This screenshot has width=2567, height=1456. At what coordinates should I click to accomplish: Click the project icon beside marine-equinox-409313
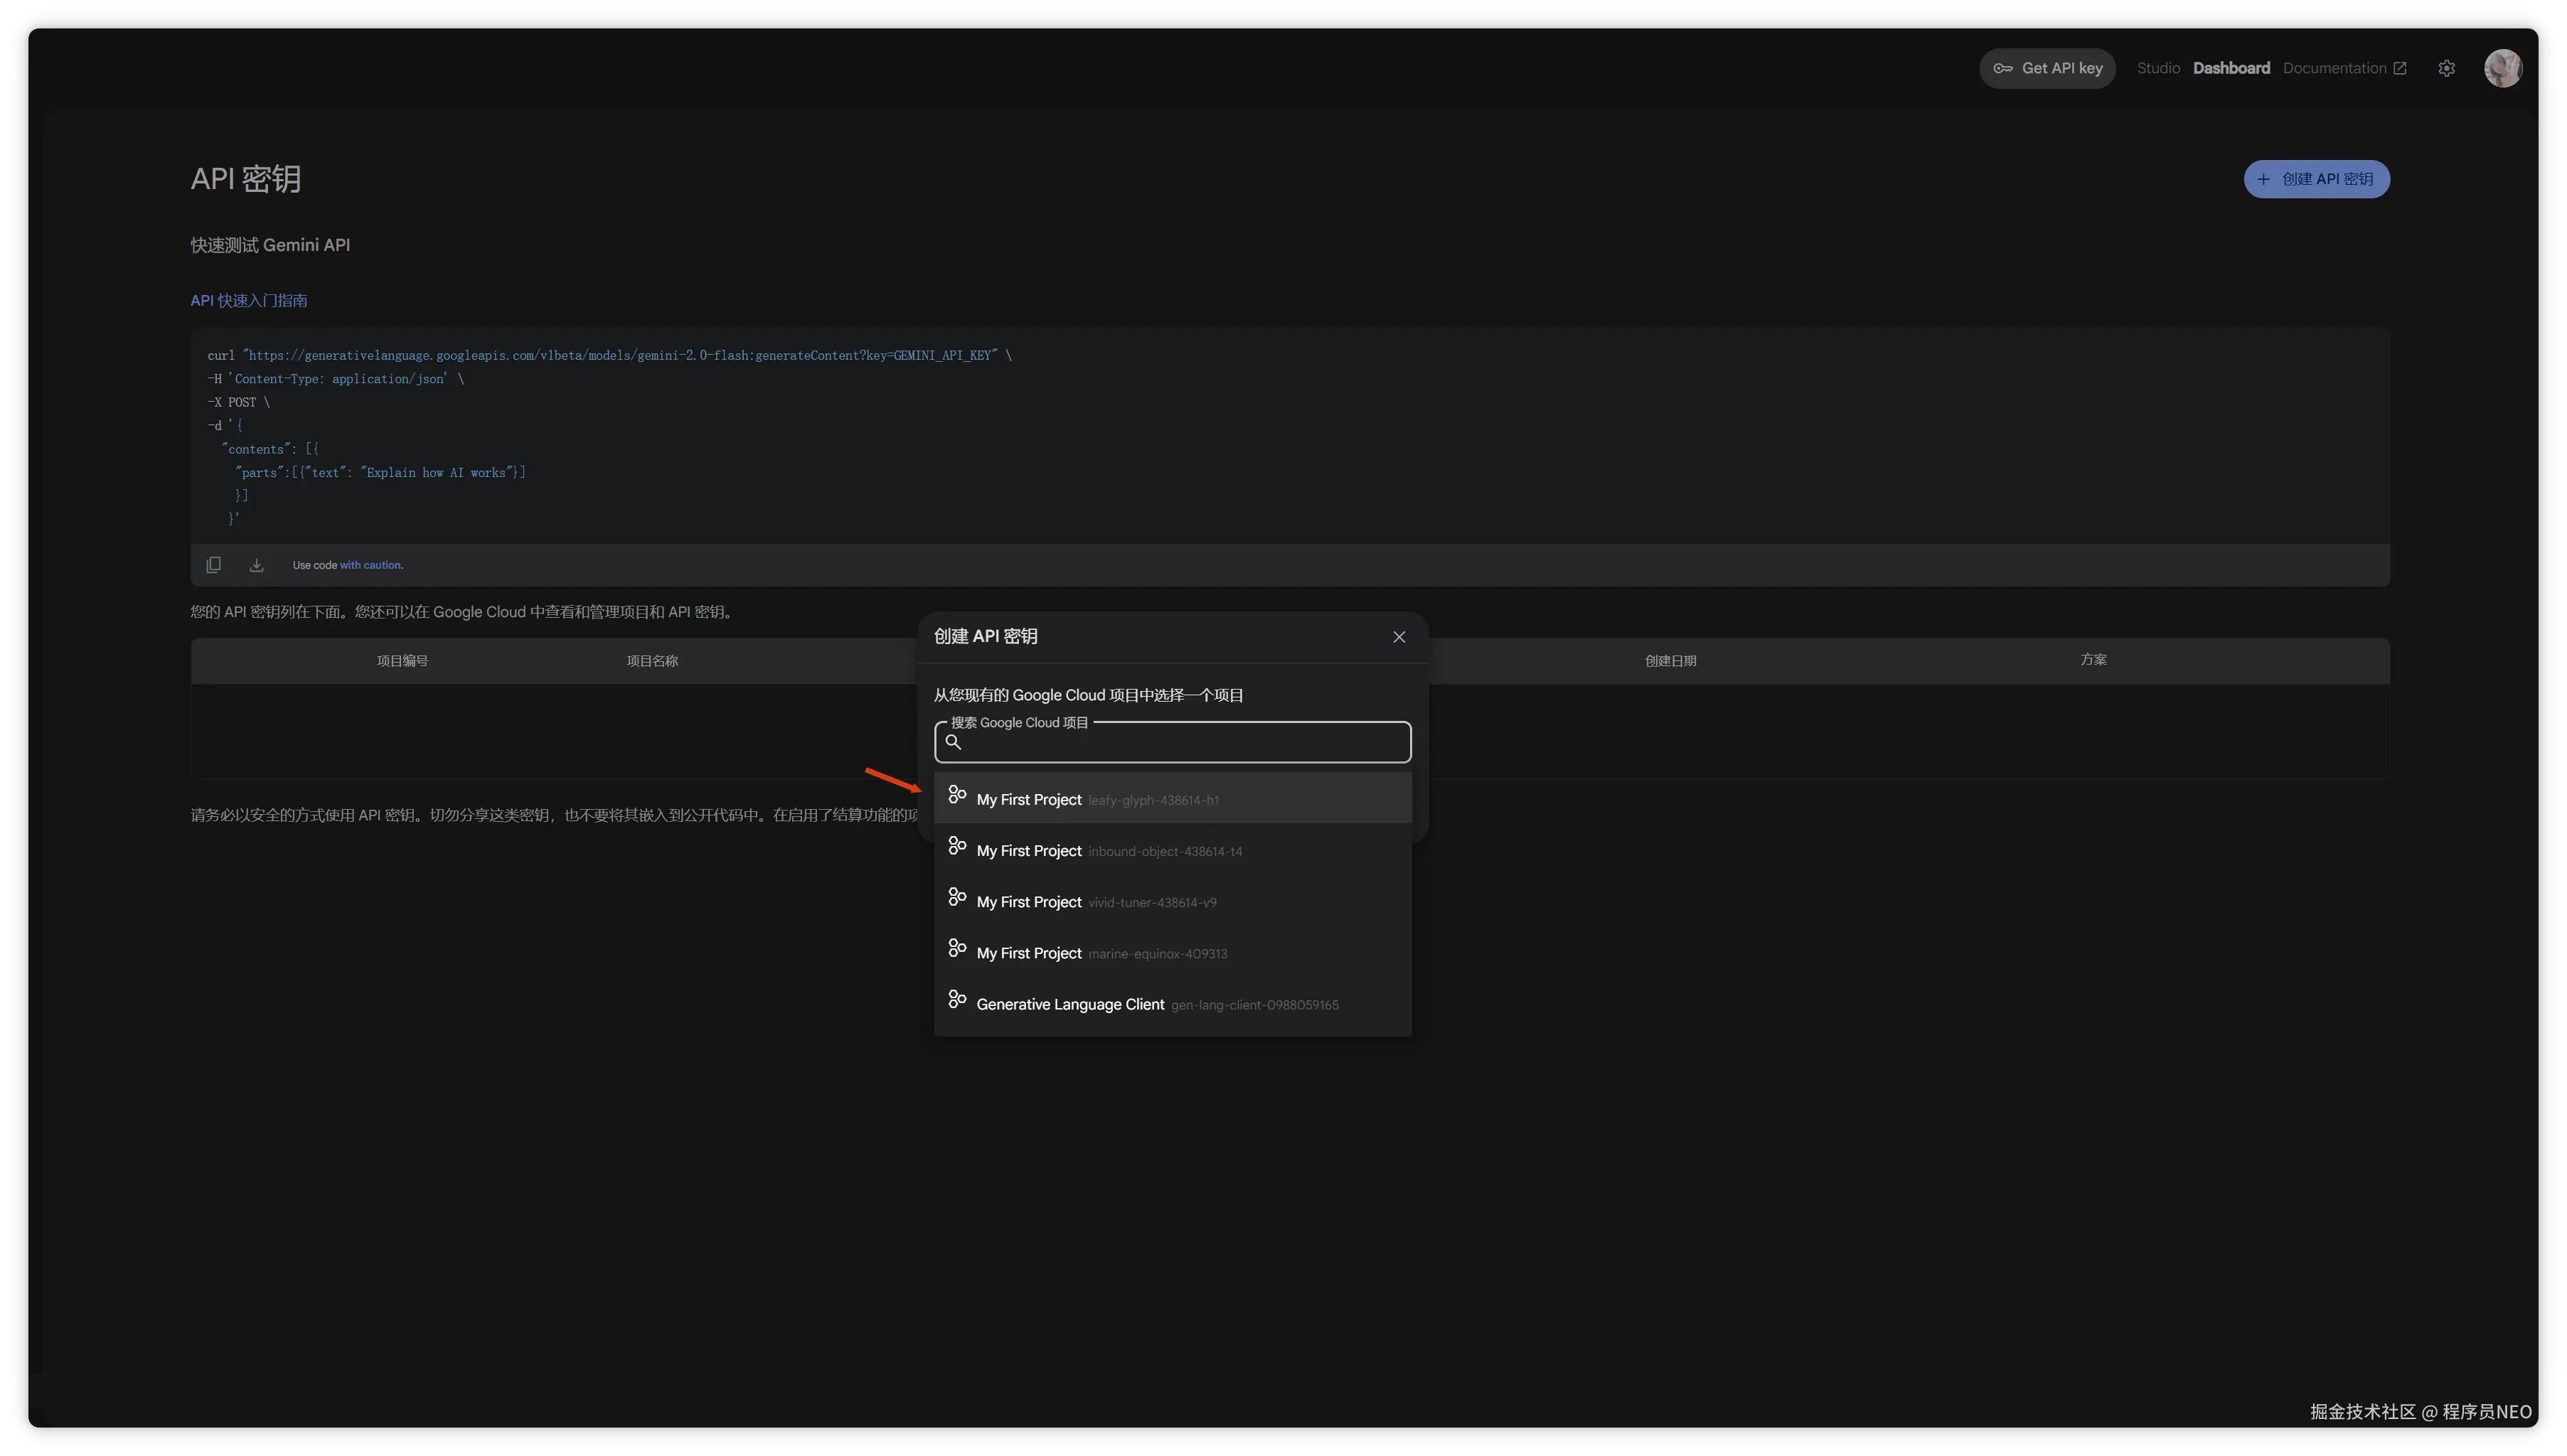pyautogui.click(x=957, y=948)
